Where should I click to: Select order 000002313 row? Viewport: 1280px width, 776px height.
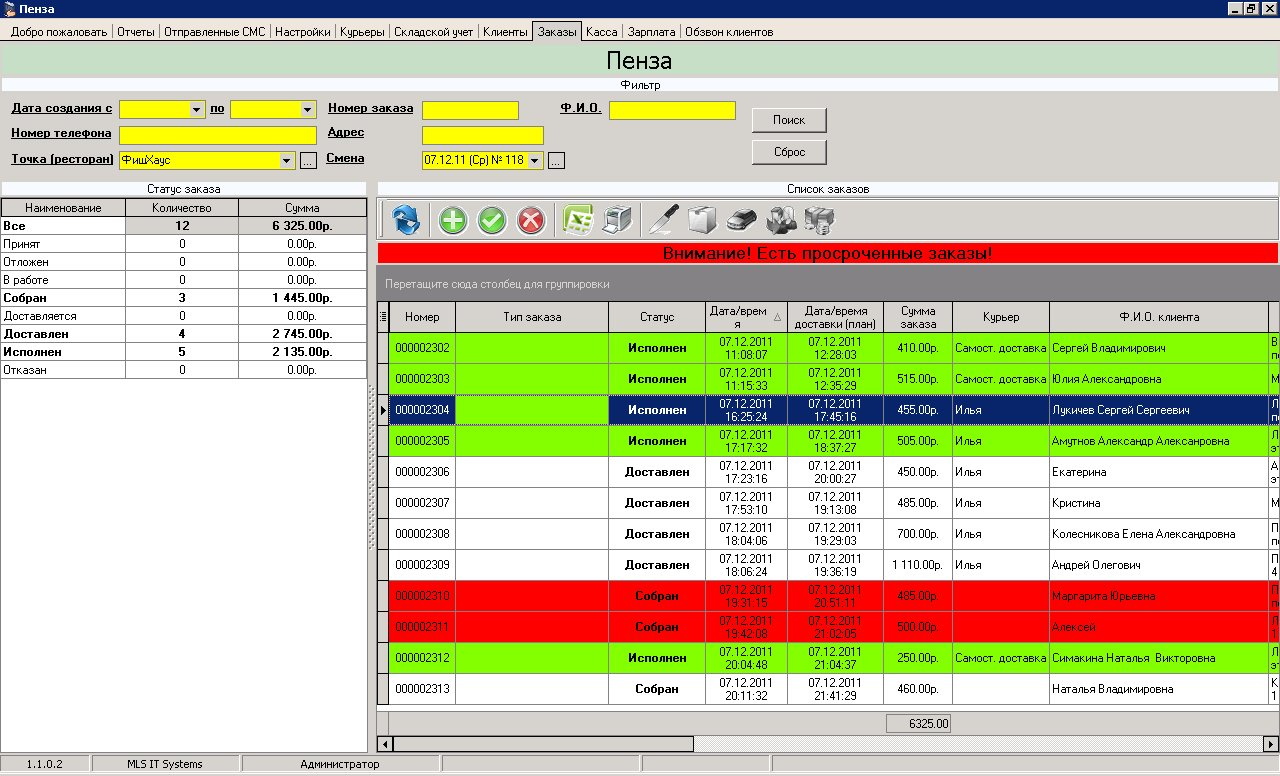[828, 689]
